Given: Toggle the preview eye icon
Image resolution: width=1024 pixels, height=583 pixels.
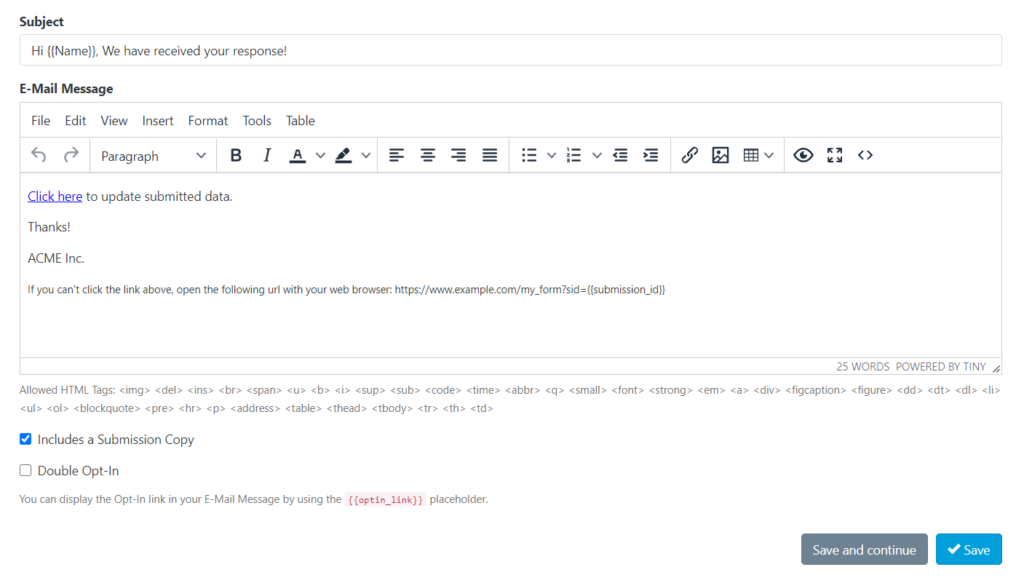Looking at the screenshot, I should coord(803,155).
